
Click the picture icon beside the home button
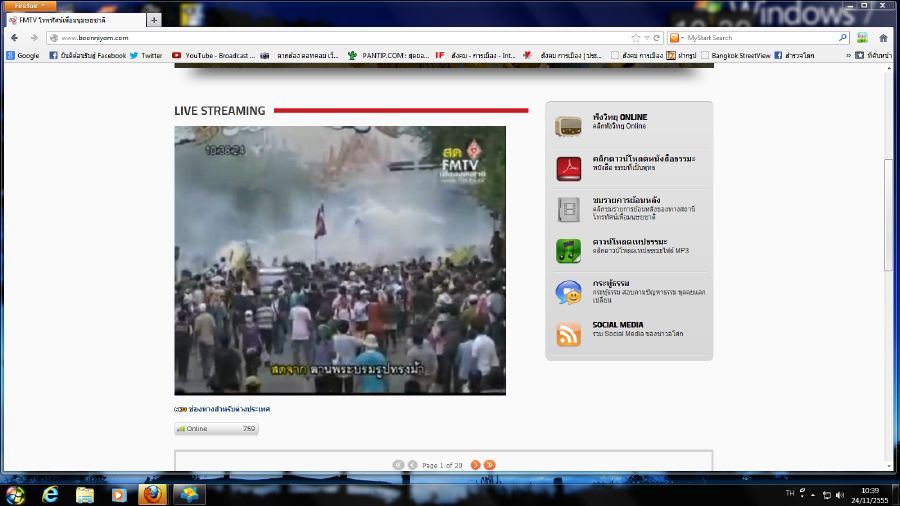point(862,38)
